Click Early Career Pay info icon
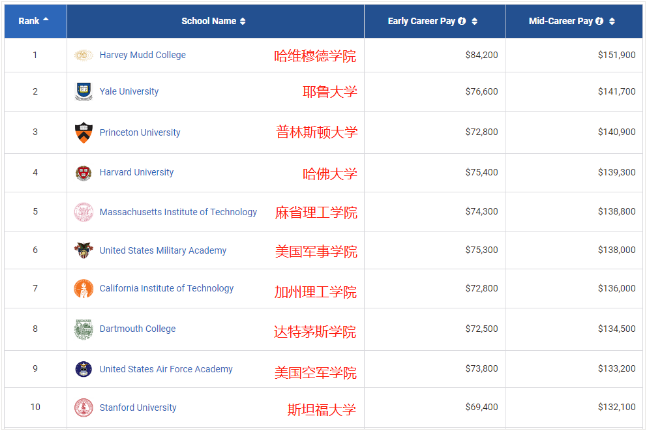Screen dimensions: 648x433 coord(462,21)
